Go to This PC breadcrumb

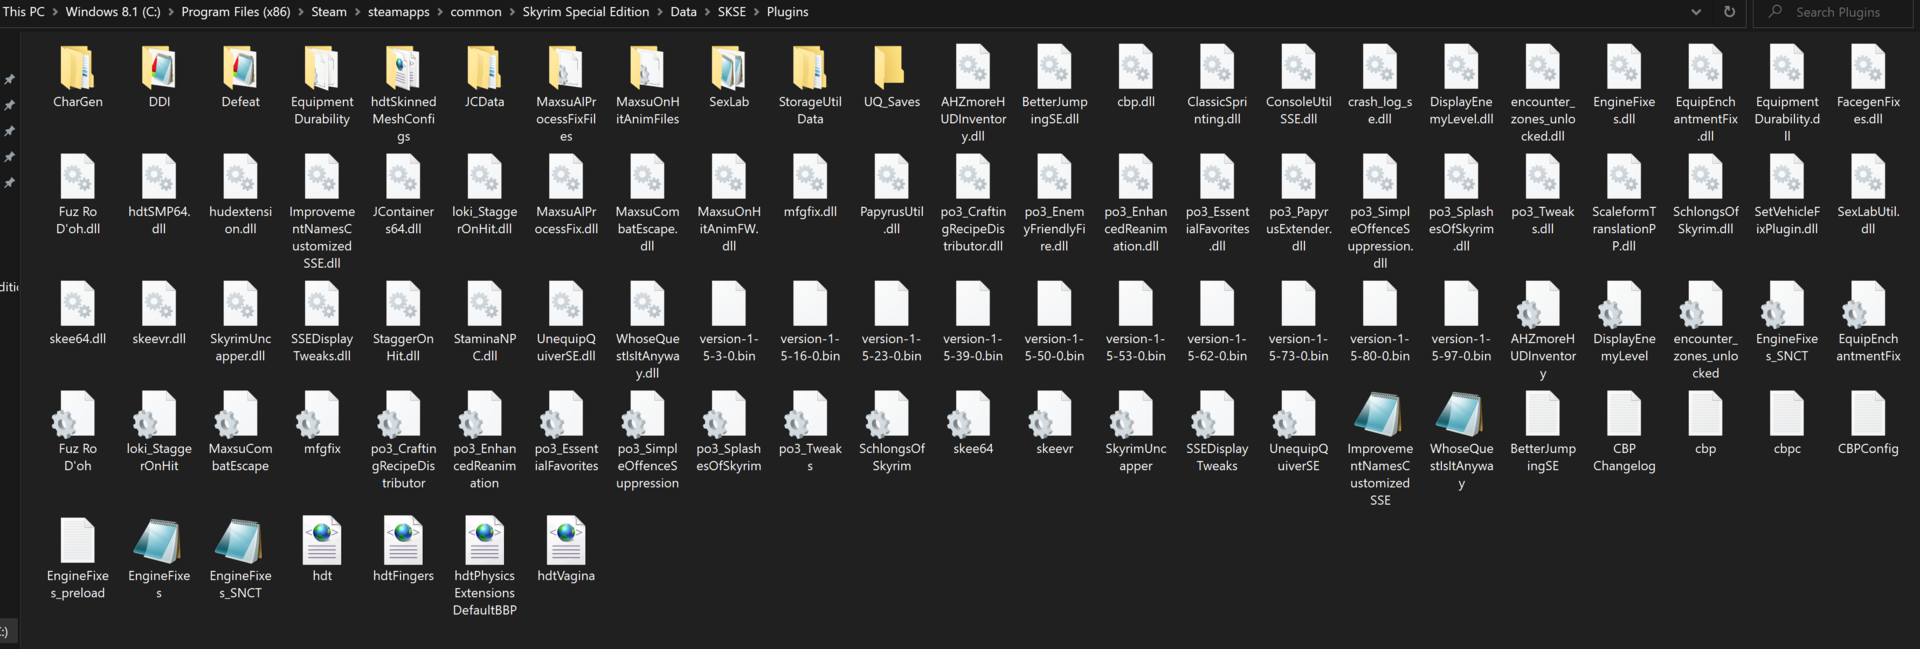click(x=24, y=12)
